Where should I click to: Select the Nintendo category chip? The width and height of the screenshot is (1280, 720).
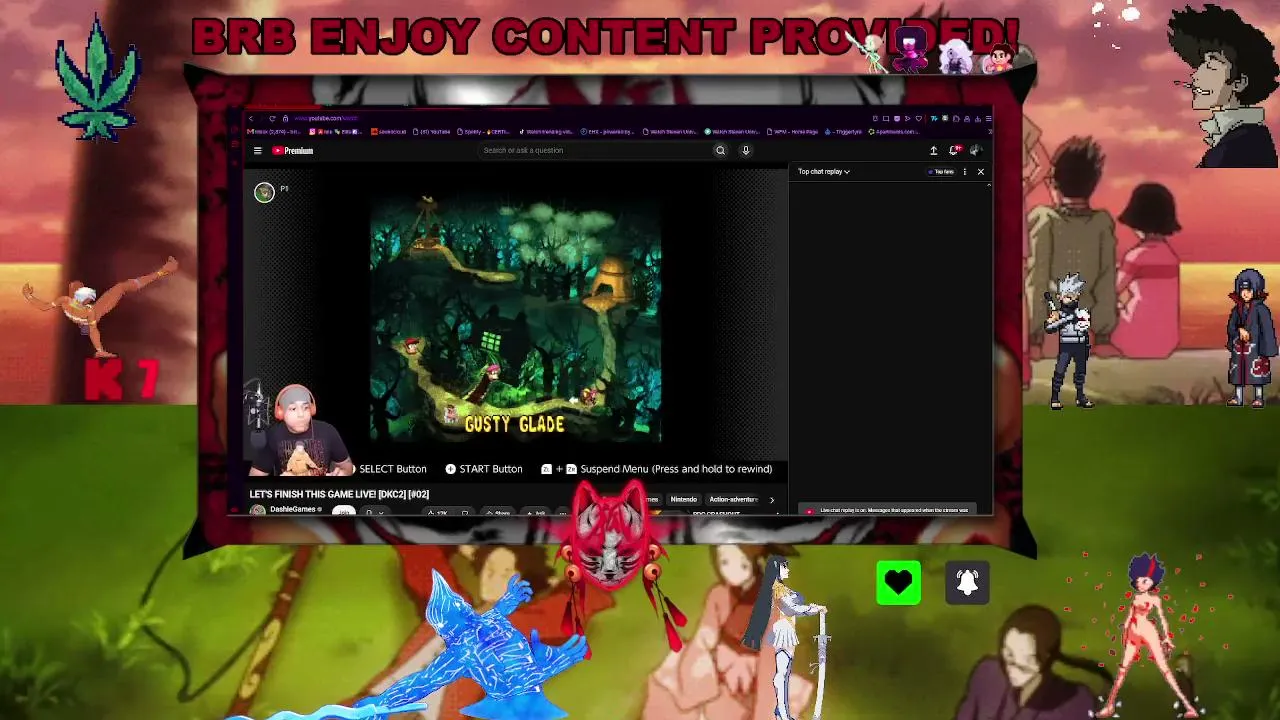click(x=684, y=499)
